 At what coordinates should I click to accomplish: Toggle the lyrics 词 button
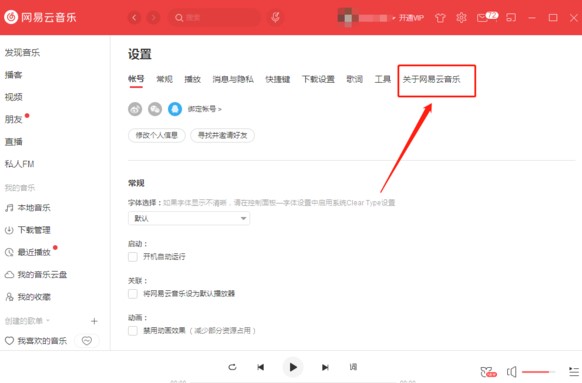coord(353,367)
